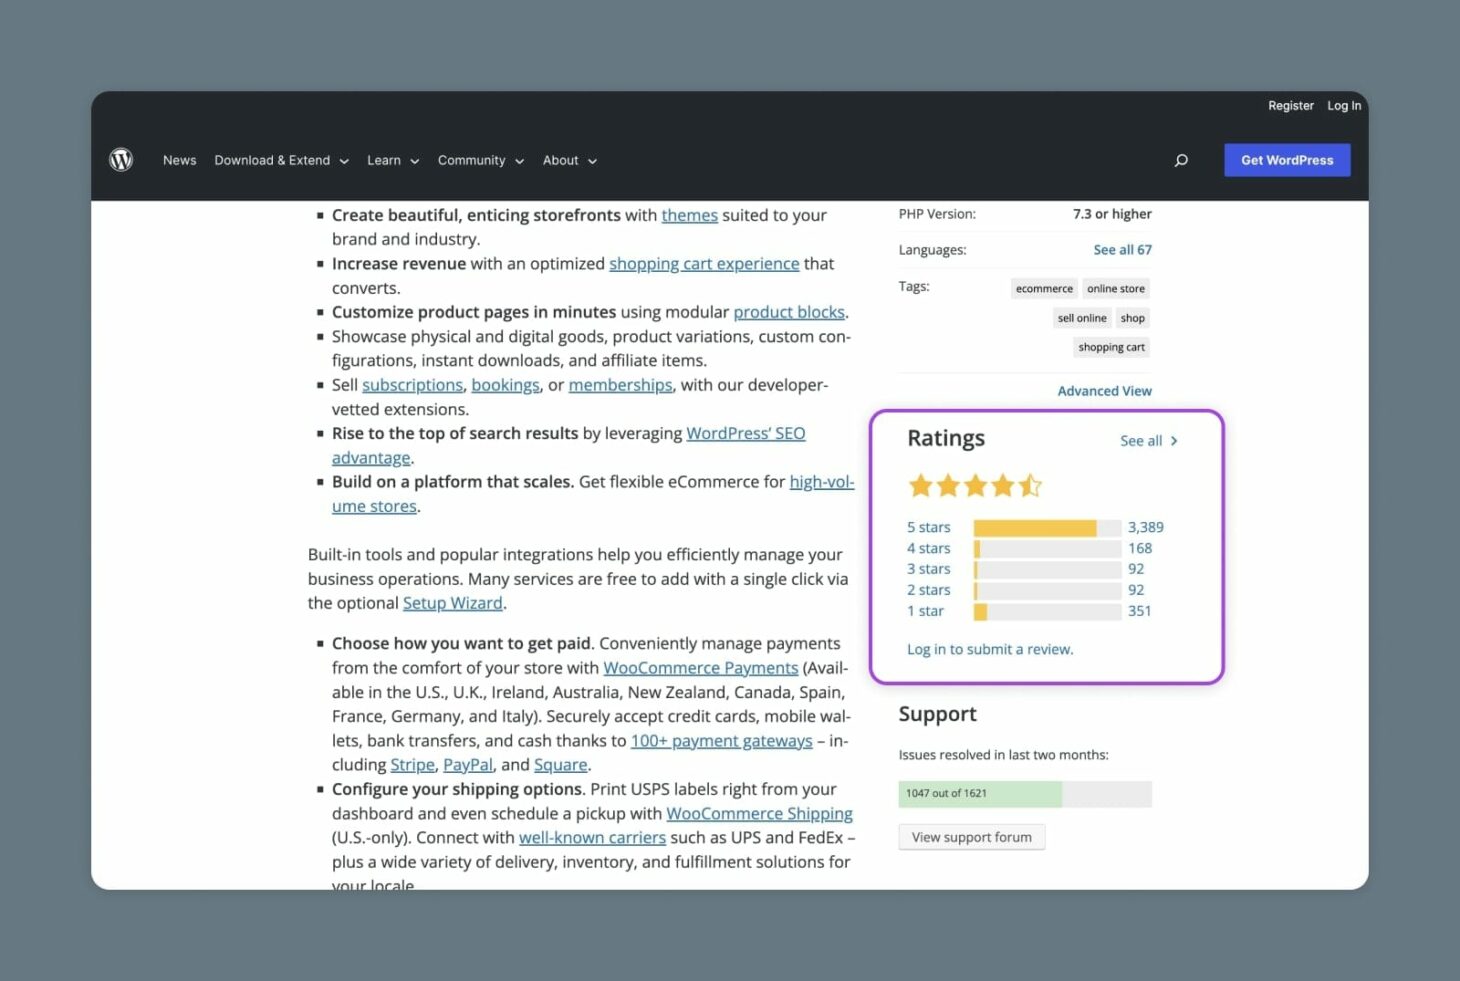Click the Advanced View link
1460x981 pixels.
1104,390
